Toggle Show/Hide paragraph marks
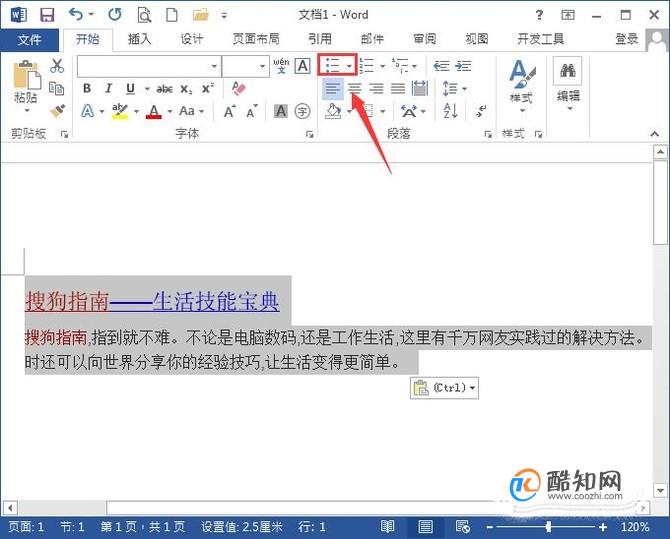Screen dimensions: 670x539 481,111
